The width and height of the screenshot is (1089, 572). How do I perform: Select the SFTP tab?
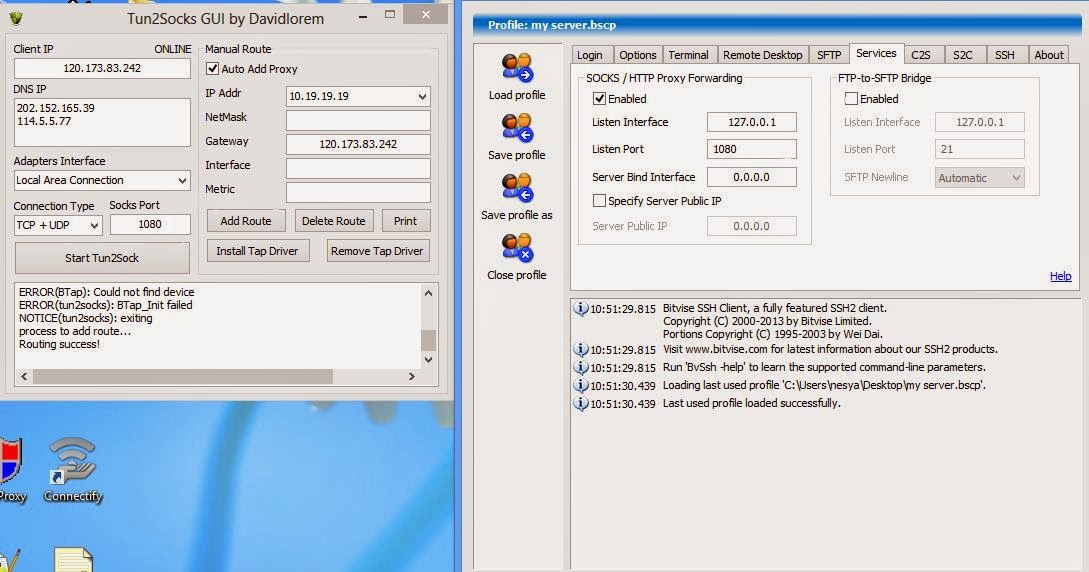[829, 55]
